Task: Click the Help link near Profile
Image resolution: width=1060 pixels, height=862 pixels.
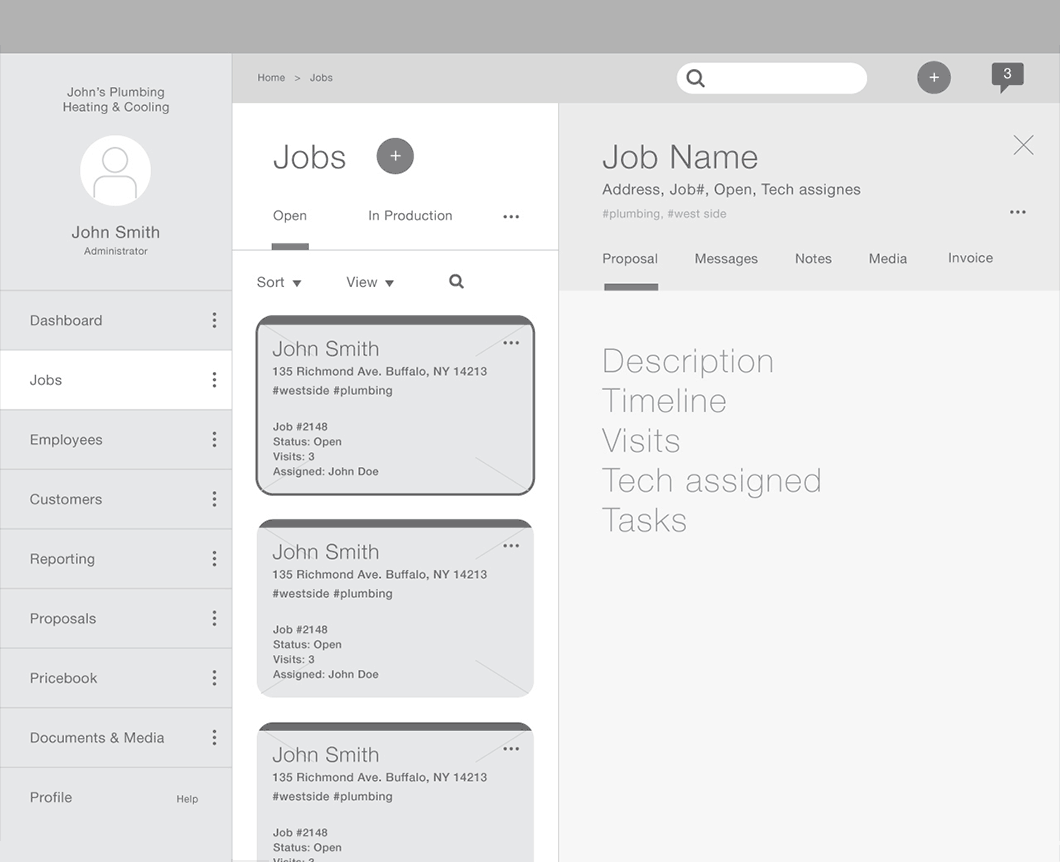Action: tap(187, 798)
